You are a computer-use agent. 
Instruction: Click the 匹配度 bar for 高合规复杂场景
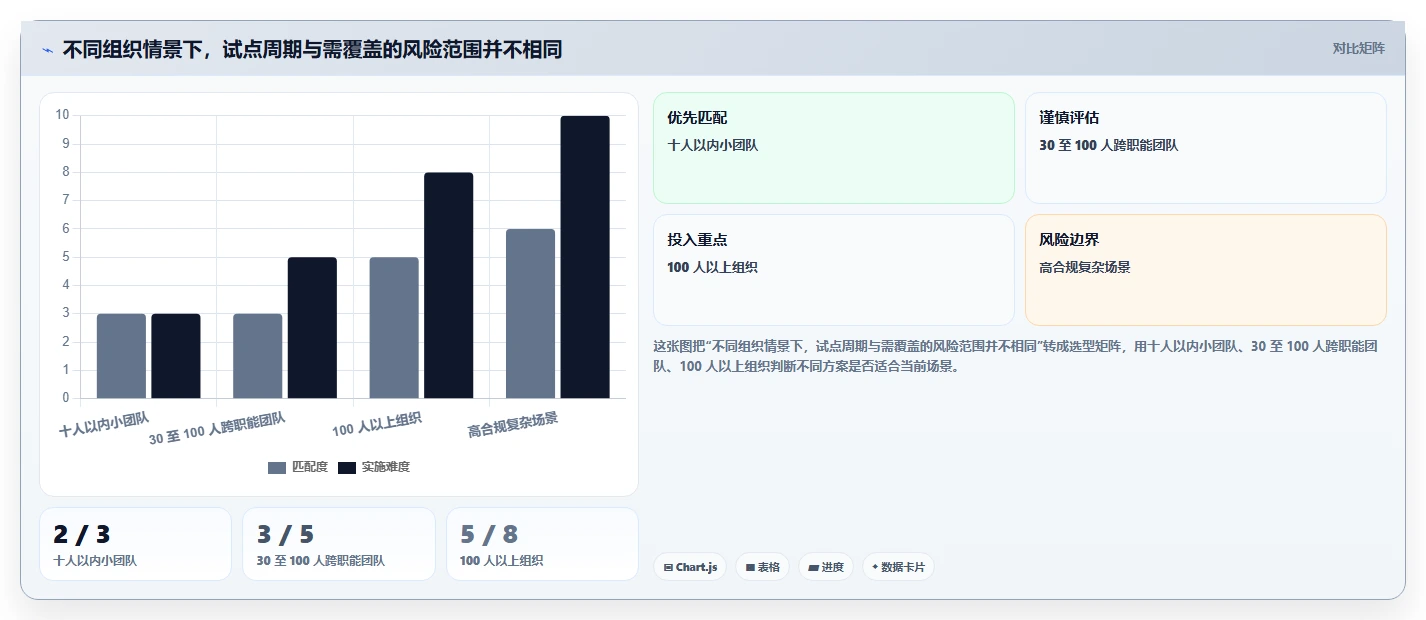pos(530,314)
